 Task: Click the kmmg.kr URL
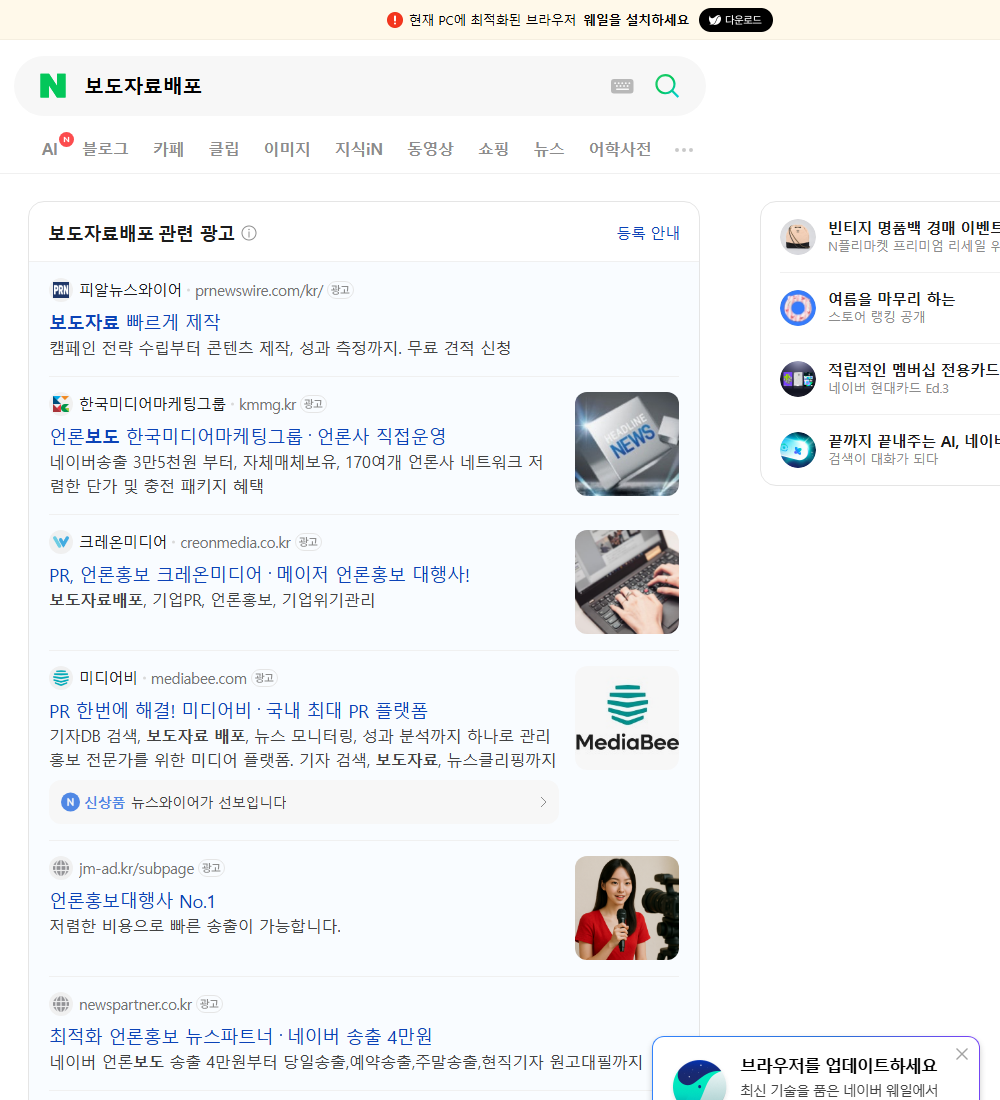pyautogui.click(x=267, y=405)
